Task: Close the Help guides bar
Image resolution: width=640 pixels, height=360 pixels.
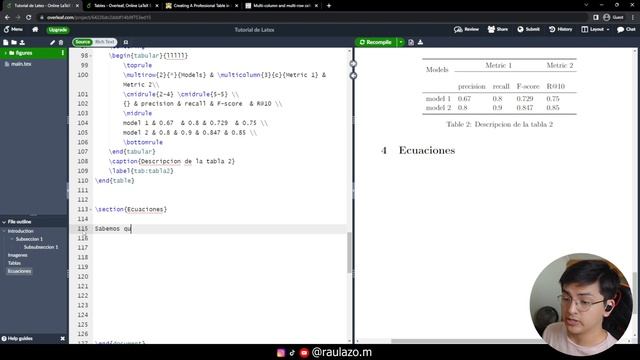Action: [x=62, y=339]
